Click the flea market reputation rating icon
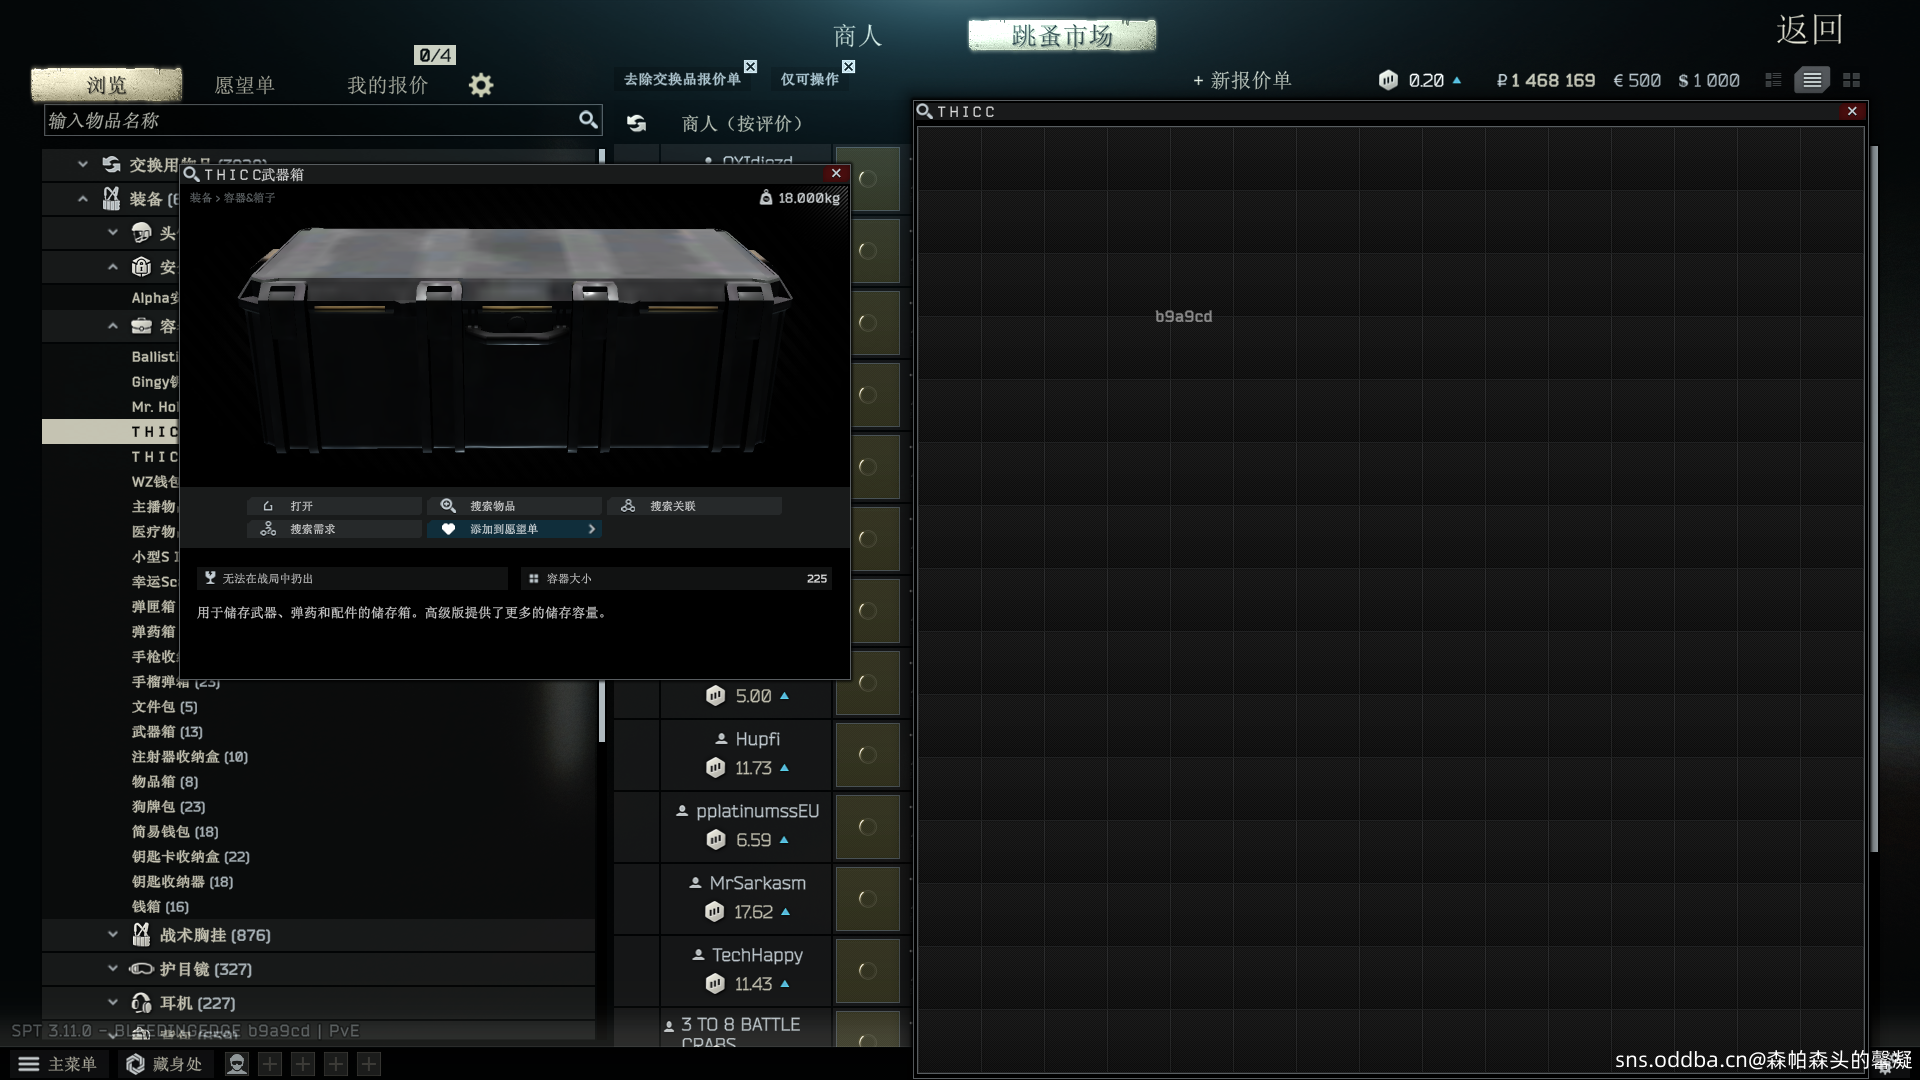This screenshot has width=1920, height=1080. tap(1388, 80)
